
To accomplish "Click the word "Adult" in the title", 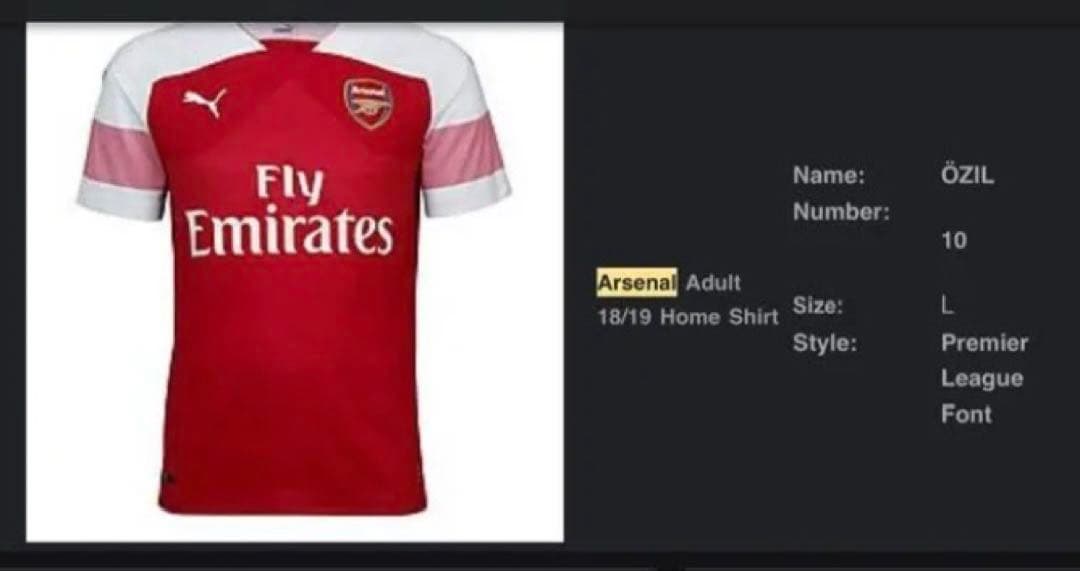I will coord(713,283).
